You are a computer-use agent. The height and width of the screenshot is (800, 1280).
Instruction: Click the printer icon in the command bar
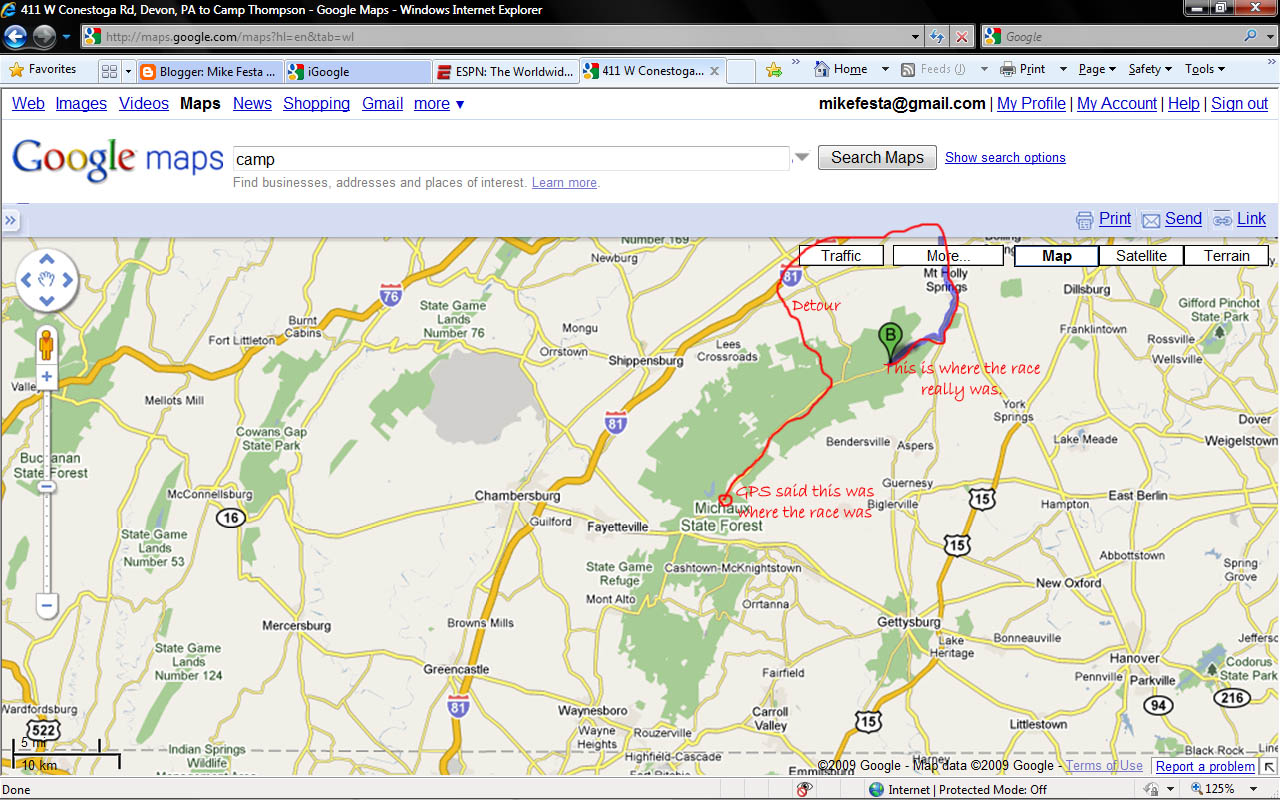1008,70
